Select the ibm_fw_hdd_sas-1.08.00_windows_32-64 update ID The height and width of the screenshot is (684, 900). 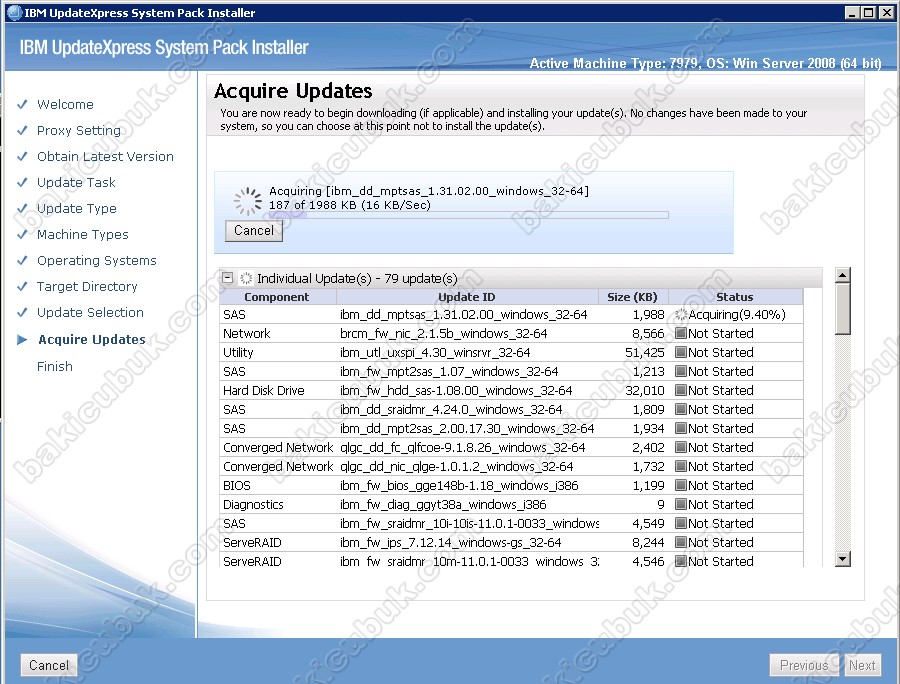pos(456,390)
